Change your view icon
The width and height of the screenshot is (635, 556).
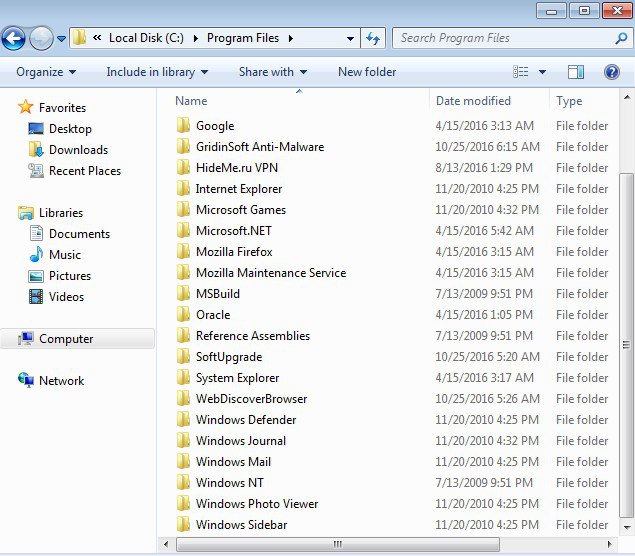(x=520, y=72)
